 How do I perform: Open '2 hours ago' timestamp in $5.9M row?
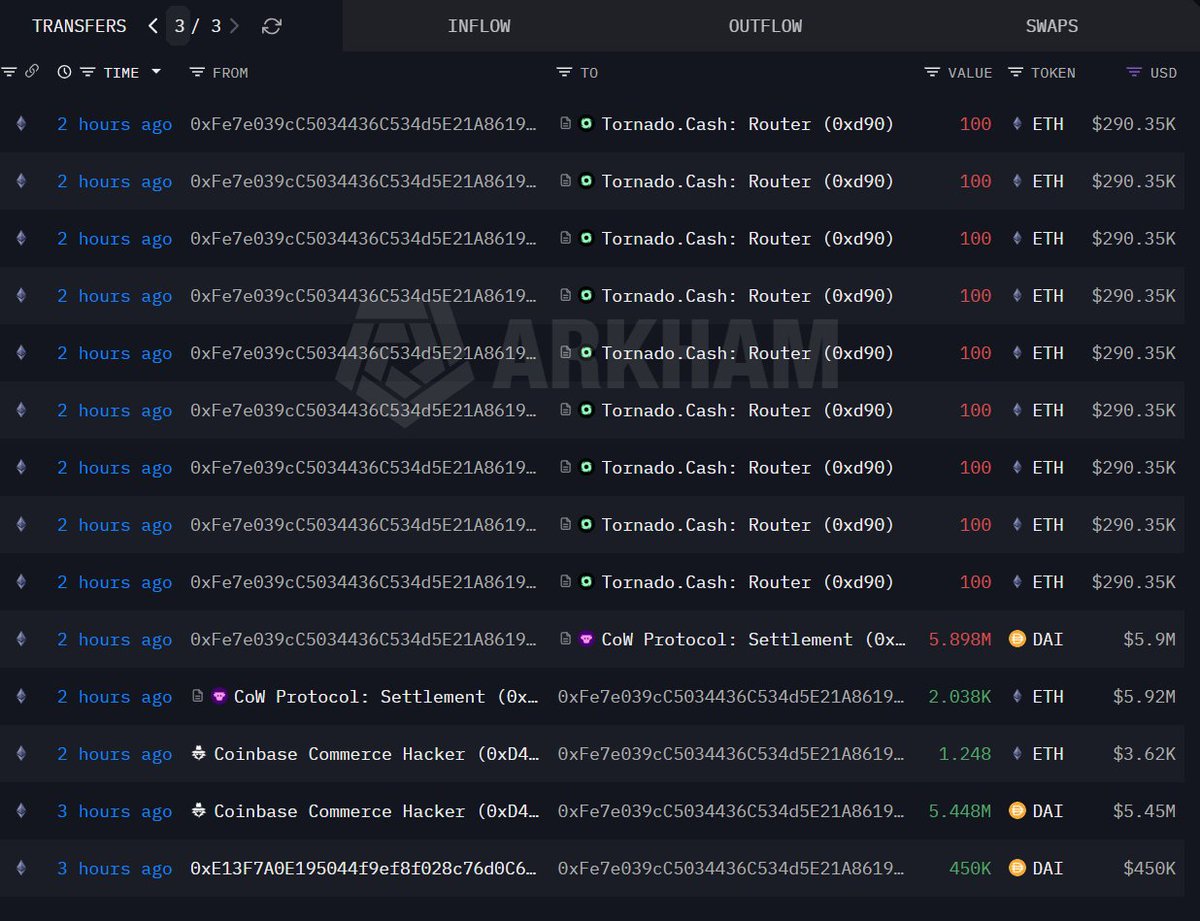click(114, 639)
